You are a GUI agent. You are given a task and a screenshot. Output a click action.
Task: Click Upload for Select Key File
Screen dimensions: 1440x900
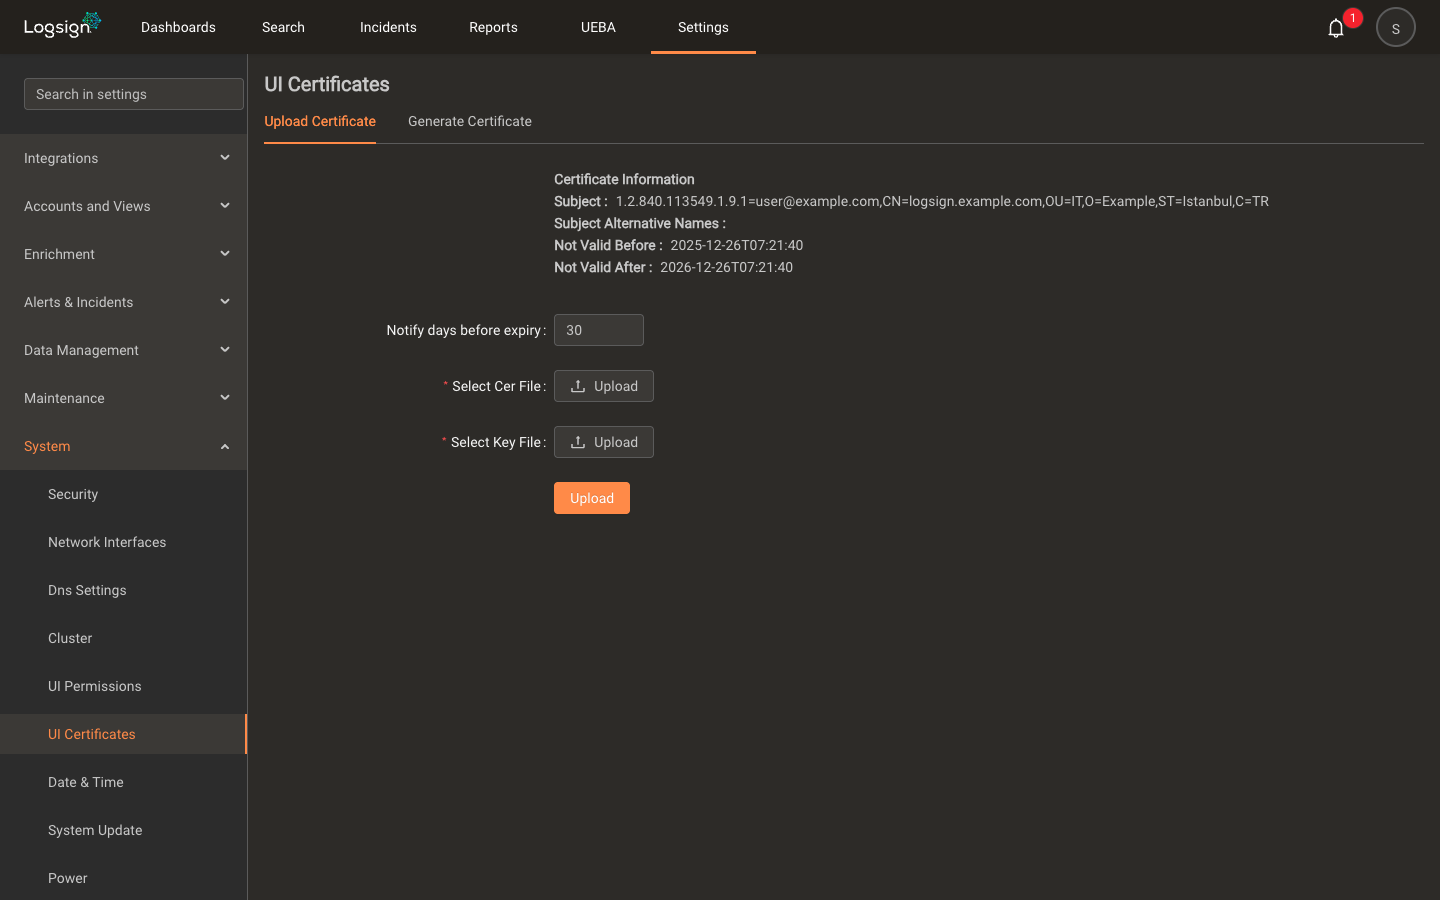[604, 442]
